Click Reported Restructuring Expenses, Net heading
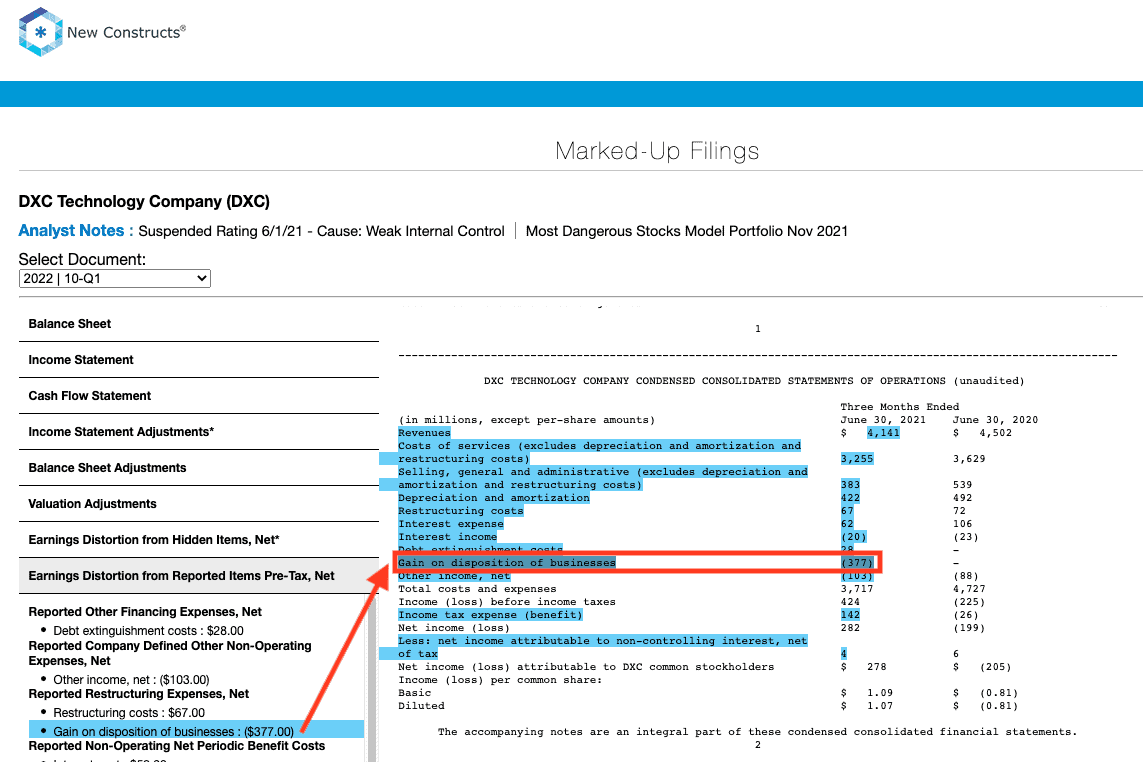Viewport: 1143px width, 762px height. 139,694
